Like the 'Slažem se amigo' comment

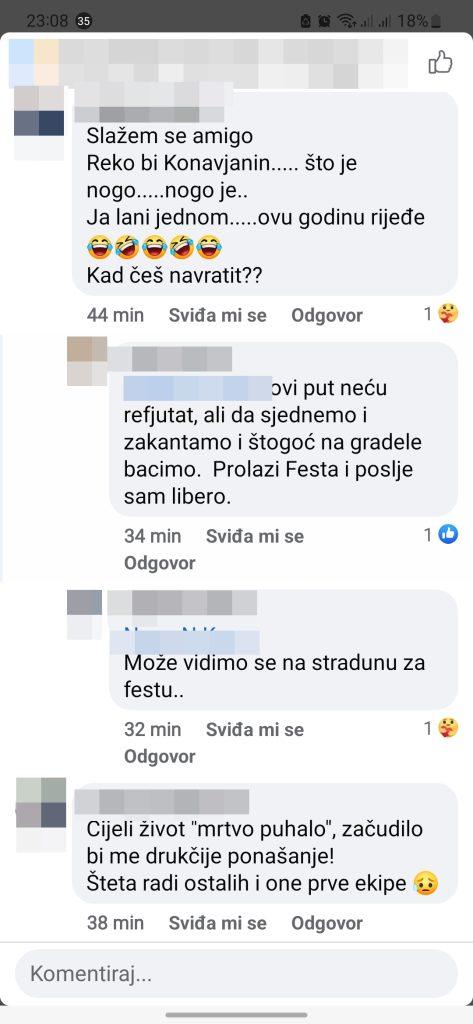218,315
